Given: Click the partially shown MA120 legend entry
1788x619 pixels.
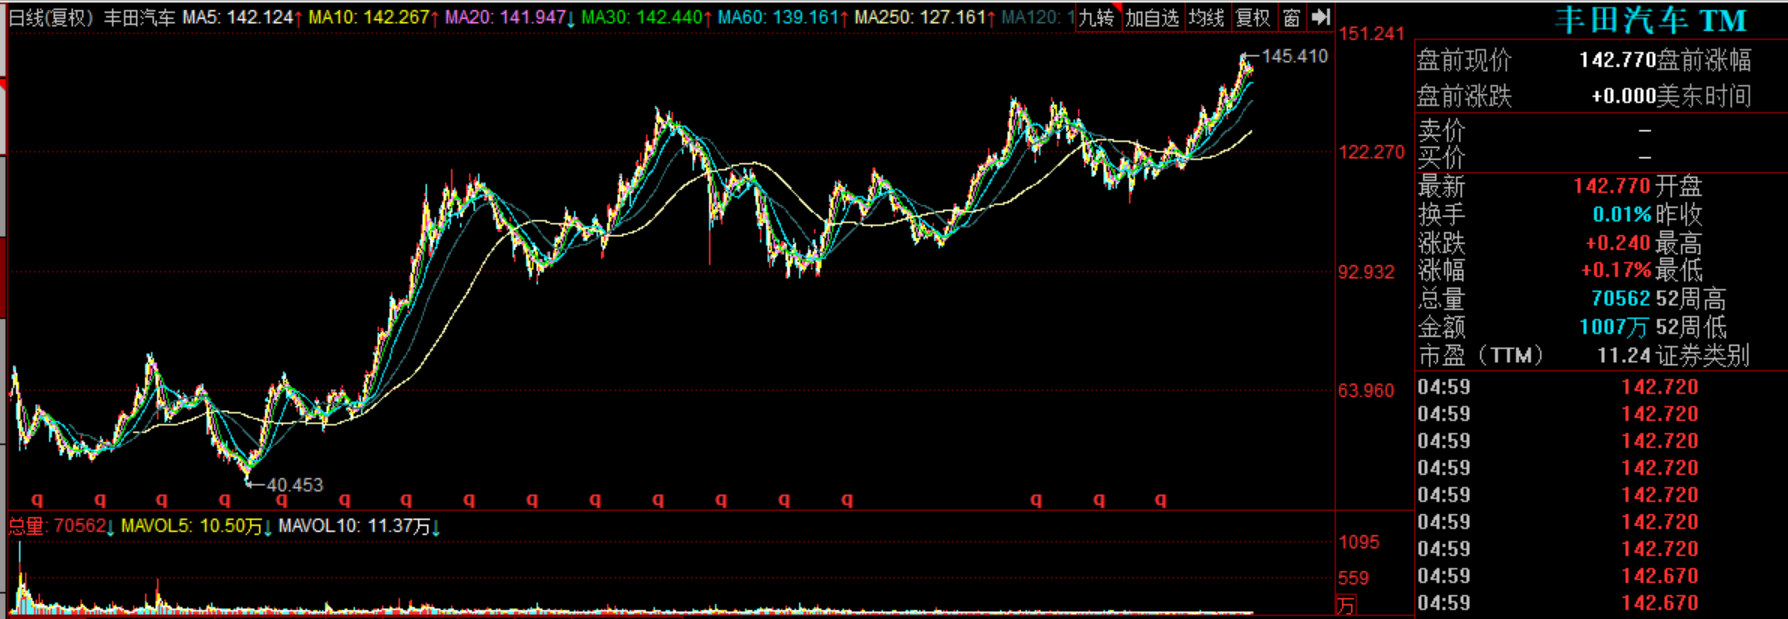Looking at the screenshot, I should [1038, 18].
